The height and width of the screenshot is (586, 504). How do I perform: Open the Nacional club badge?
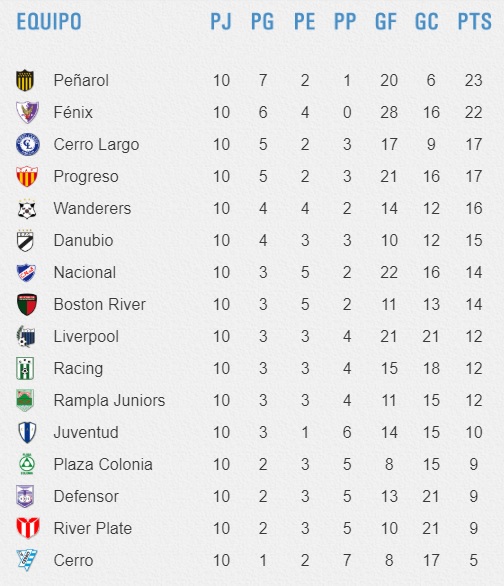coord(26,272)
